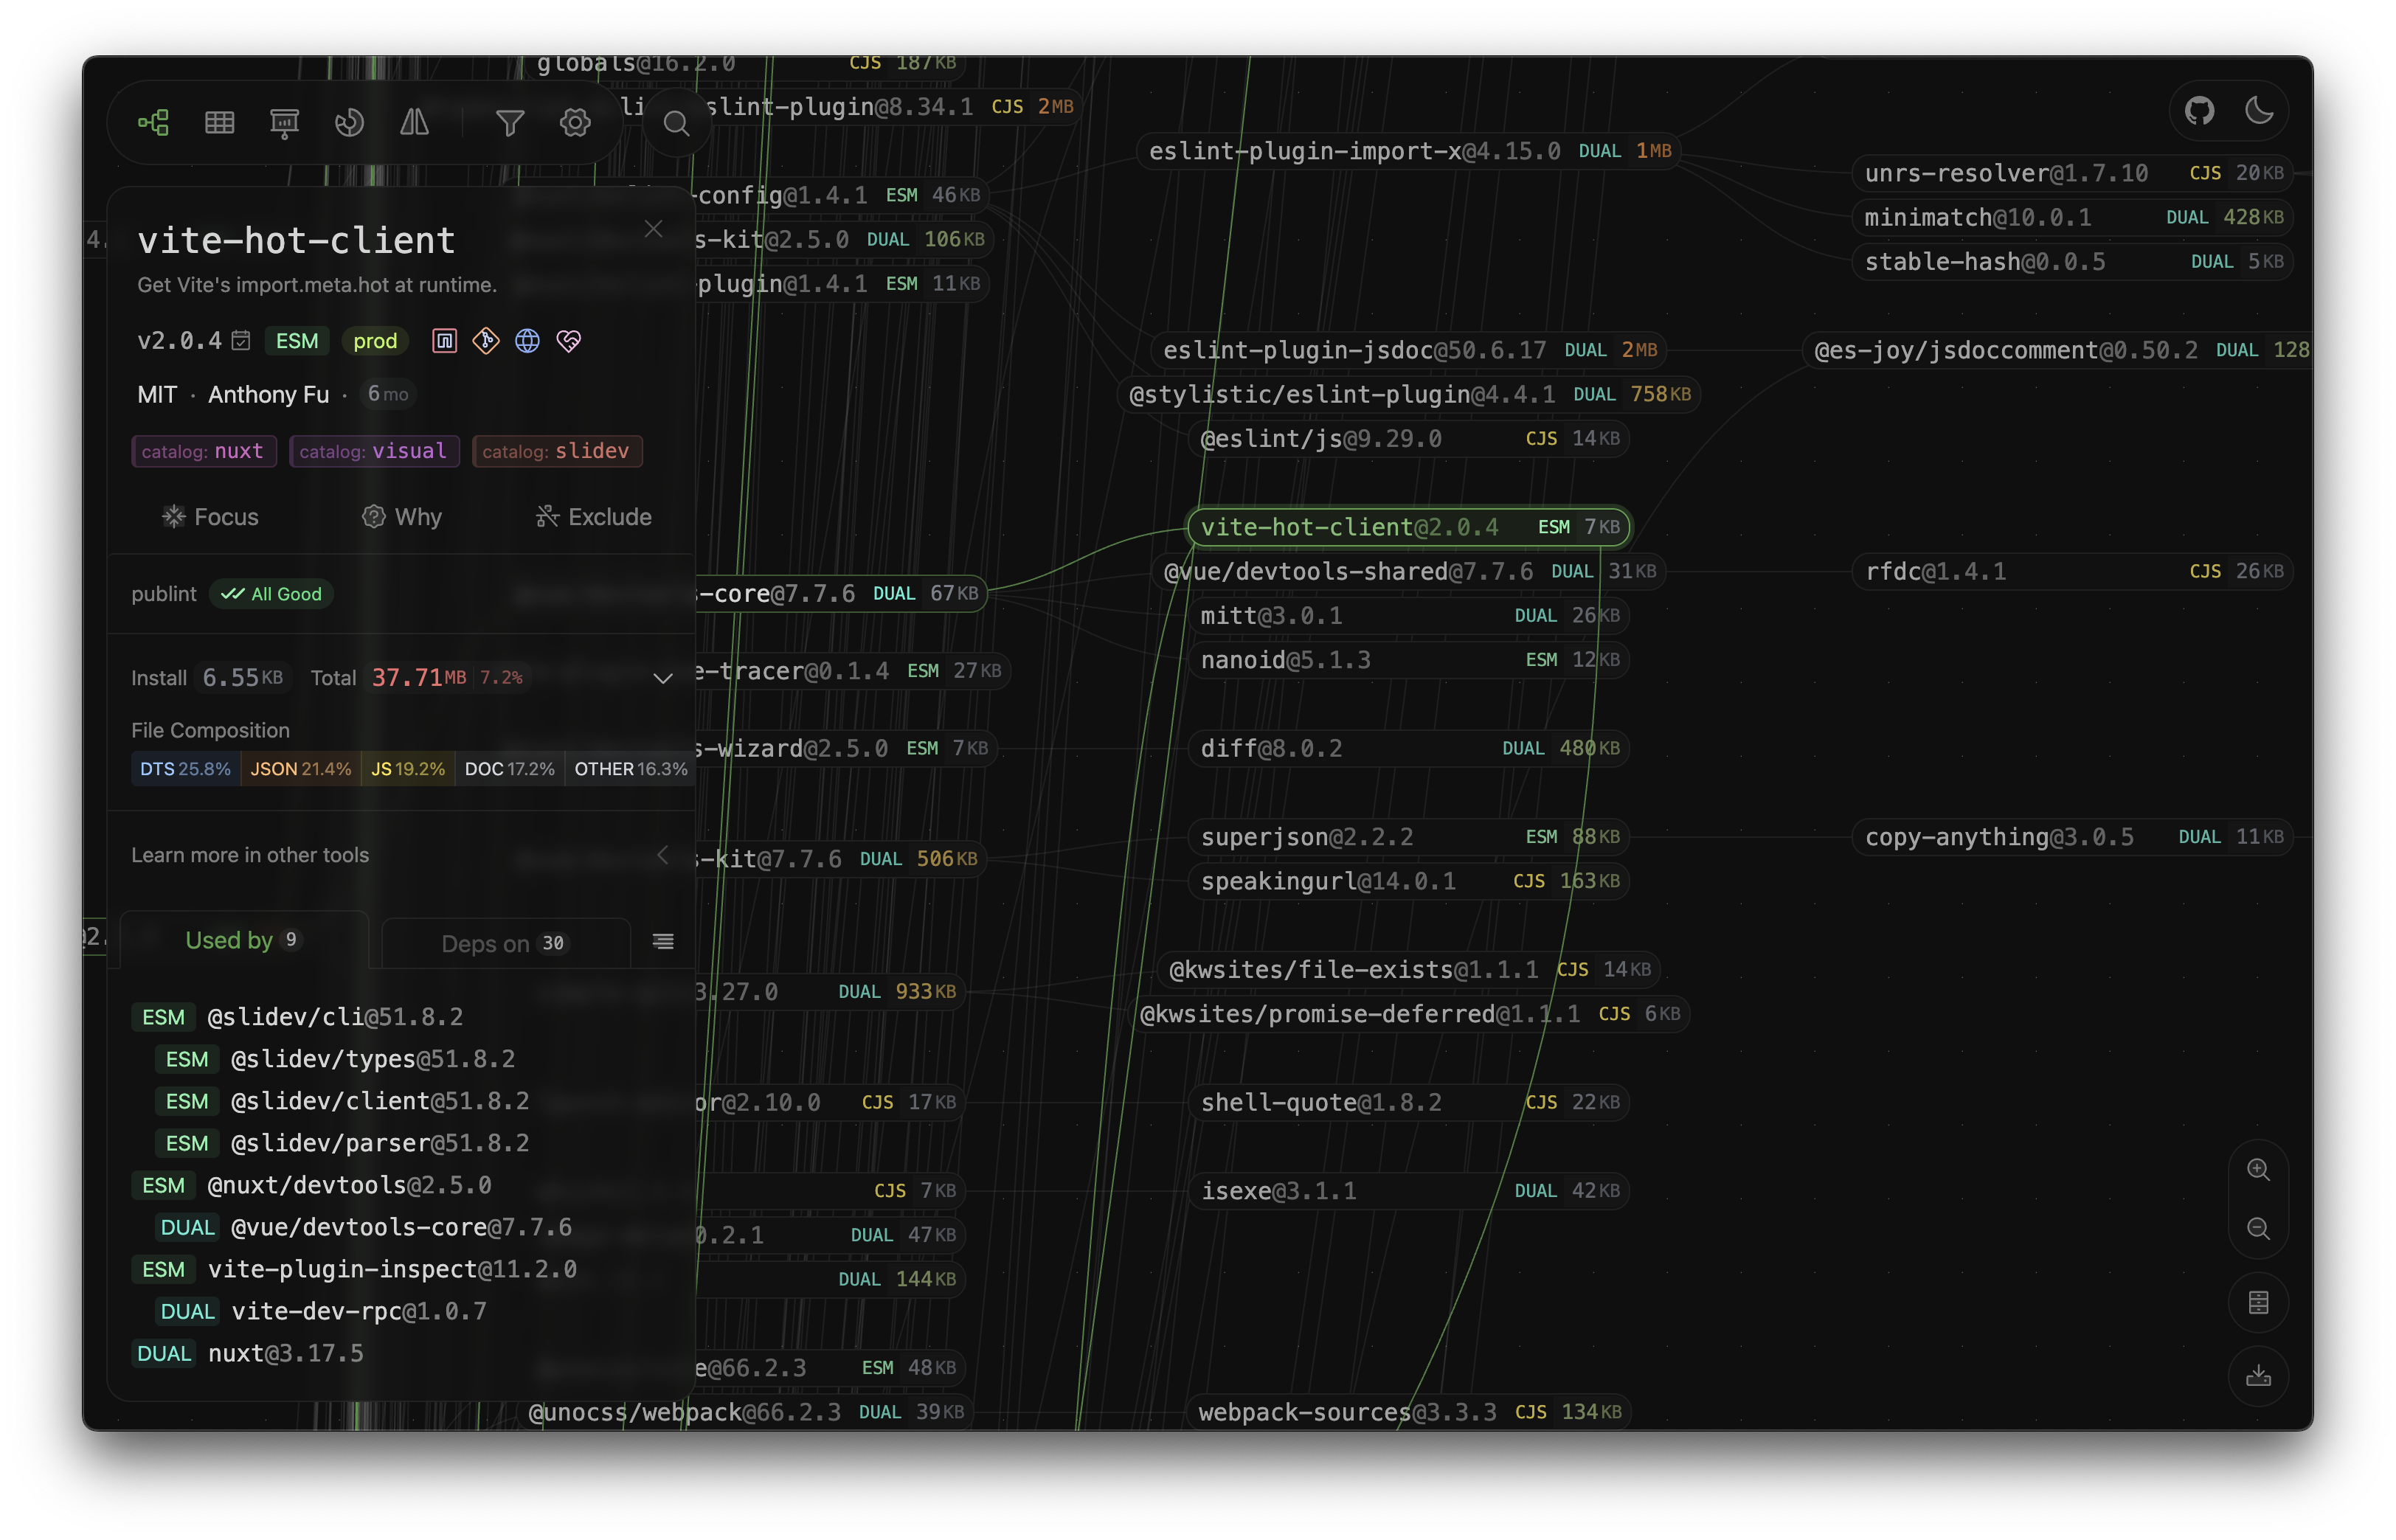This screenshot has width=2396, height=1540.
Task: Select the DTS 25.8% composition segment
Action: [x=186, y=769]
